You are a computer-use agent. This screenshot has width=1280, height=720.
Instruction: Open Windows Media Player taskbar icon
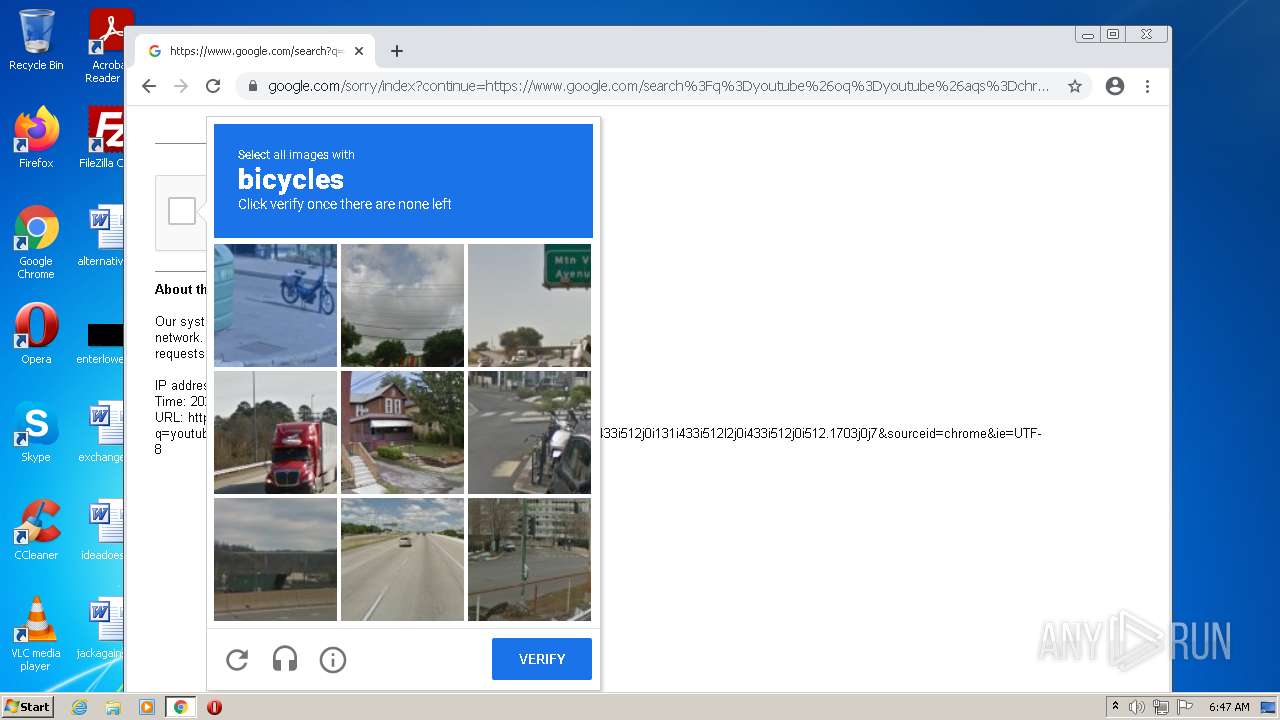point(146,707)
